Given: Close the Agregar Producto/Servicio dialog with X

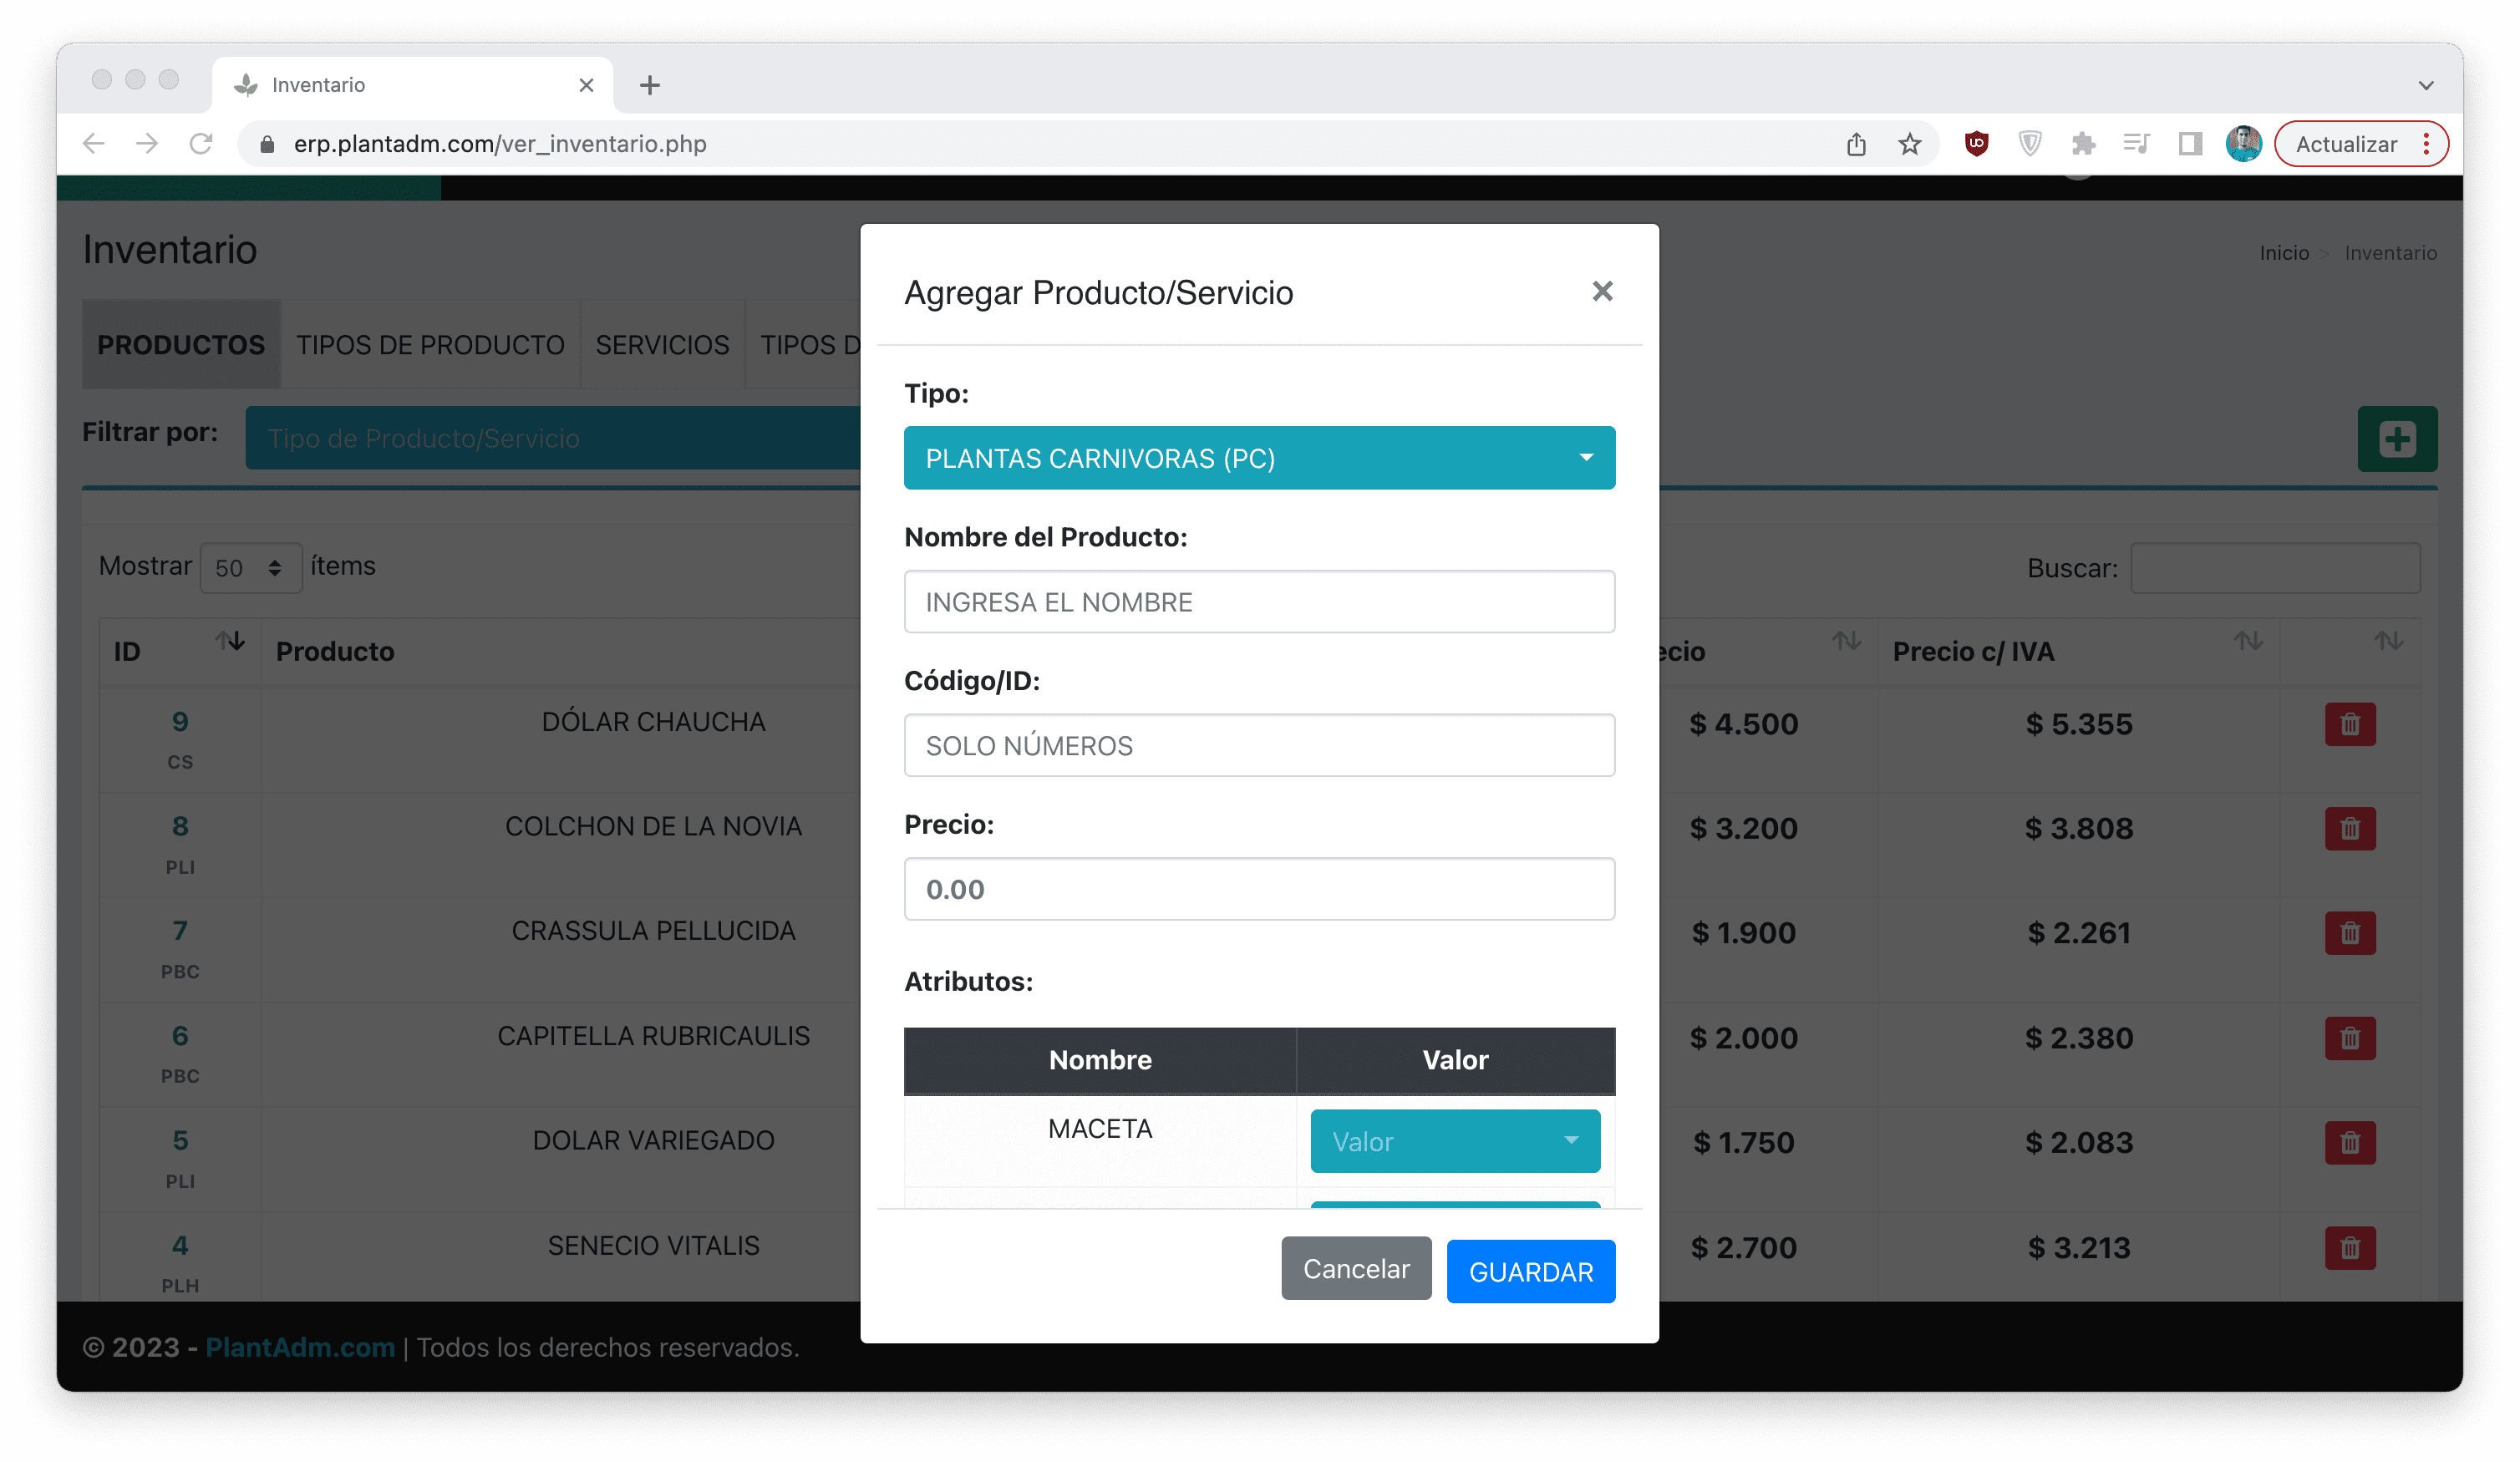Looking at the screenshot, I should pos(1602,291).
